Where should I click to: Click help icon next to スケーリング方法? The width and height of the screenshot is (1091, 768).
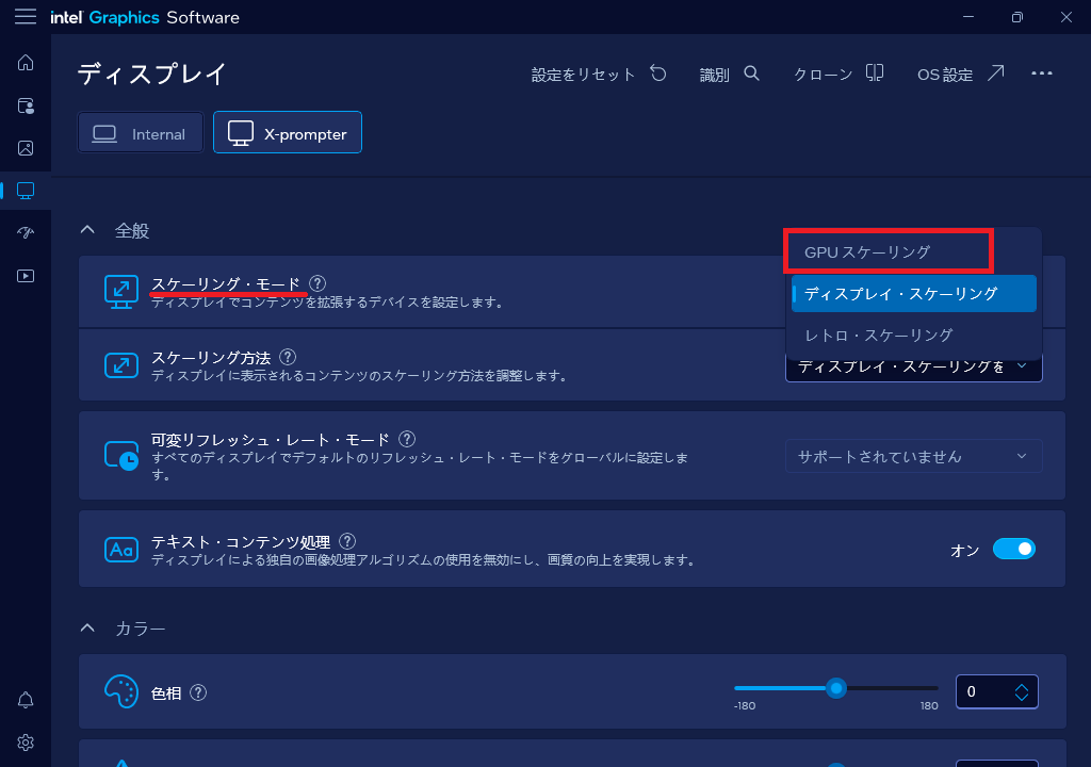tap(287, 357)
